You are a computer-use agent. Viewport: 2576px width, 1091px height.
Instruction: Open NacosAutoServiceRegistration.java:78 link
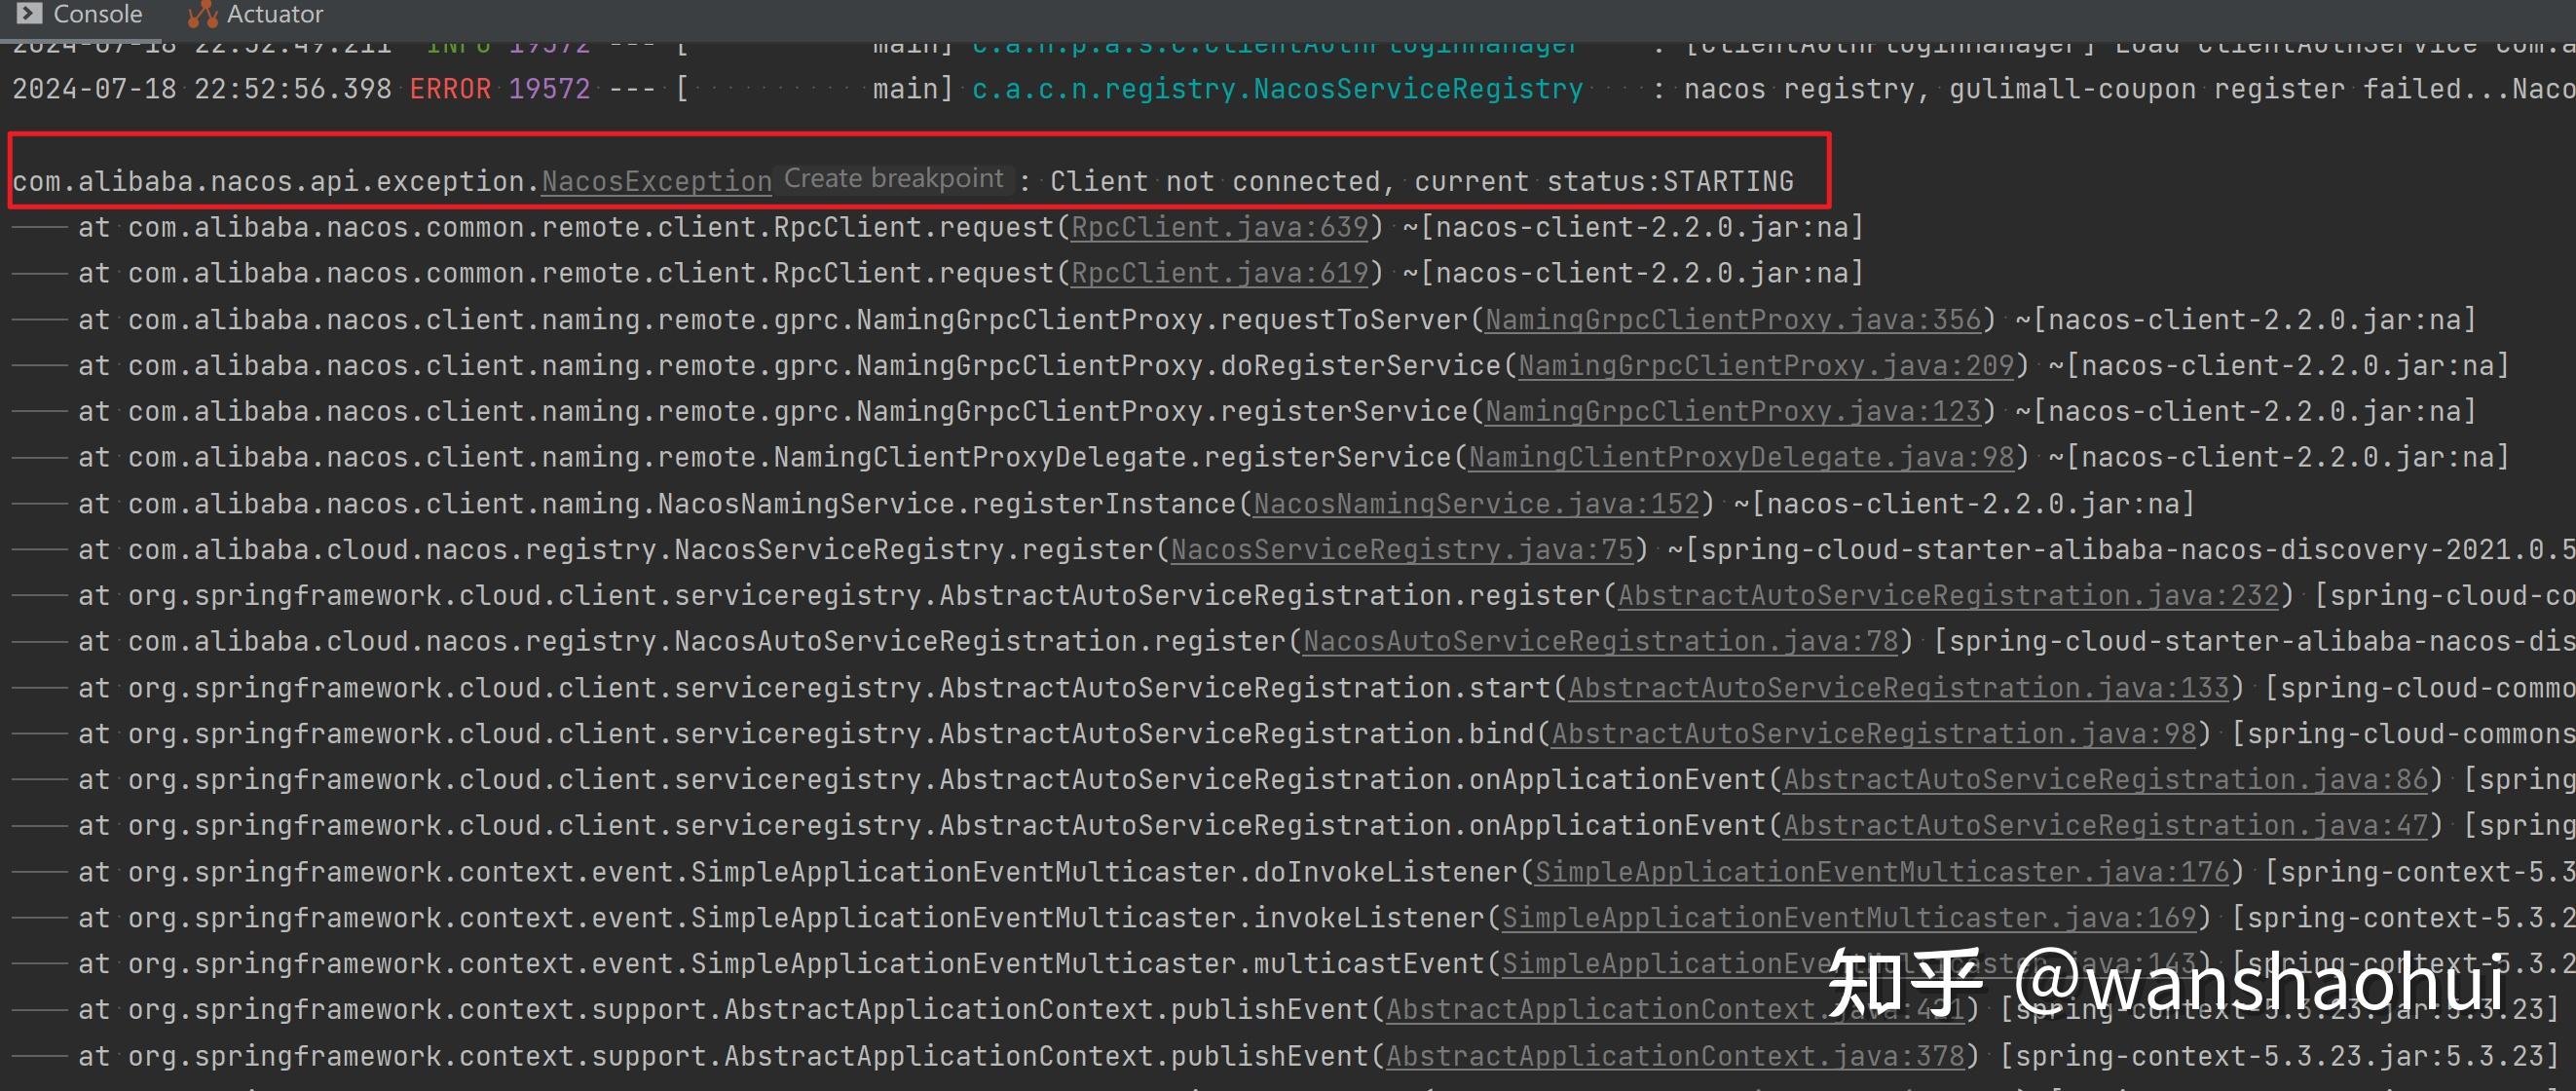(x=1600, y=641)
